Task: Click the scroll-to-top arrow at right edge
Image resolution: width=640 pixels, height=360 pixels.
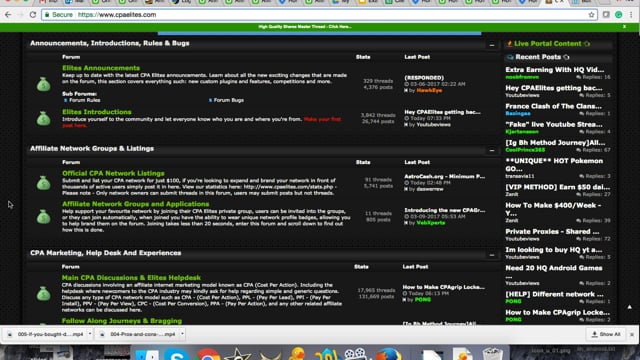Action: click(x=629, y=307)
